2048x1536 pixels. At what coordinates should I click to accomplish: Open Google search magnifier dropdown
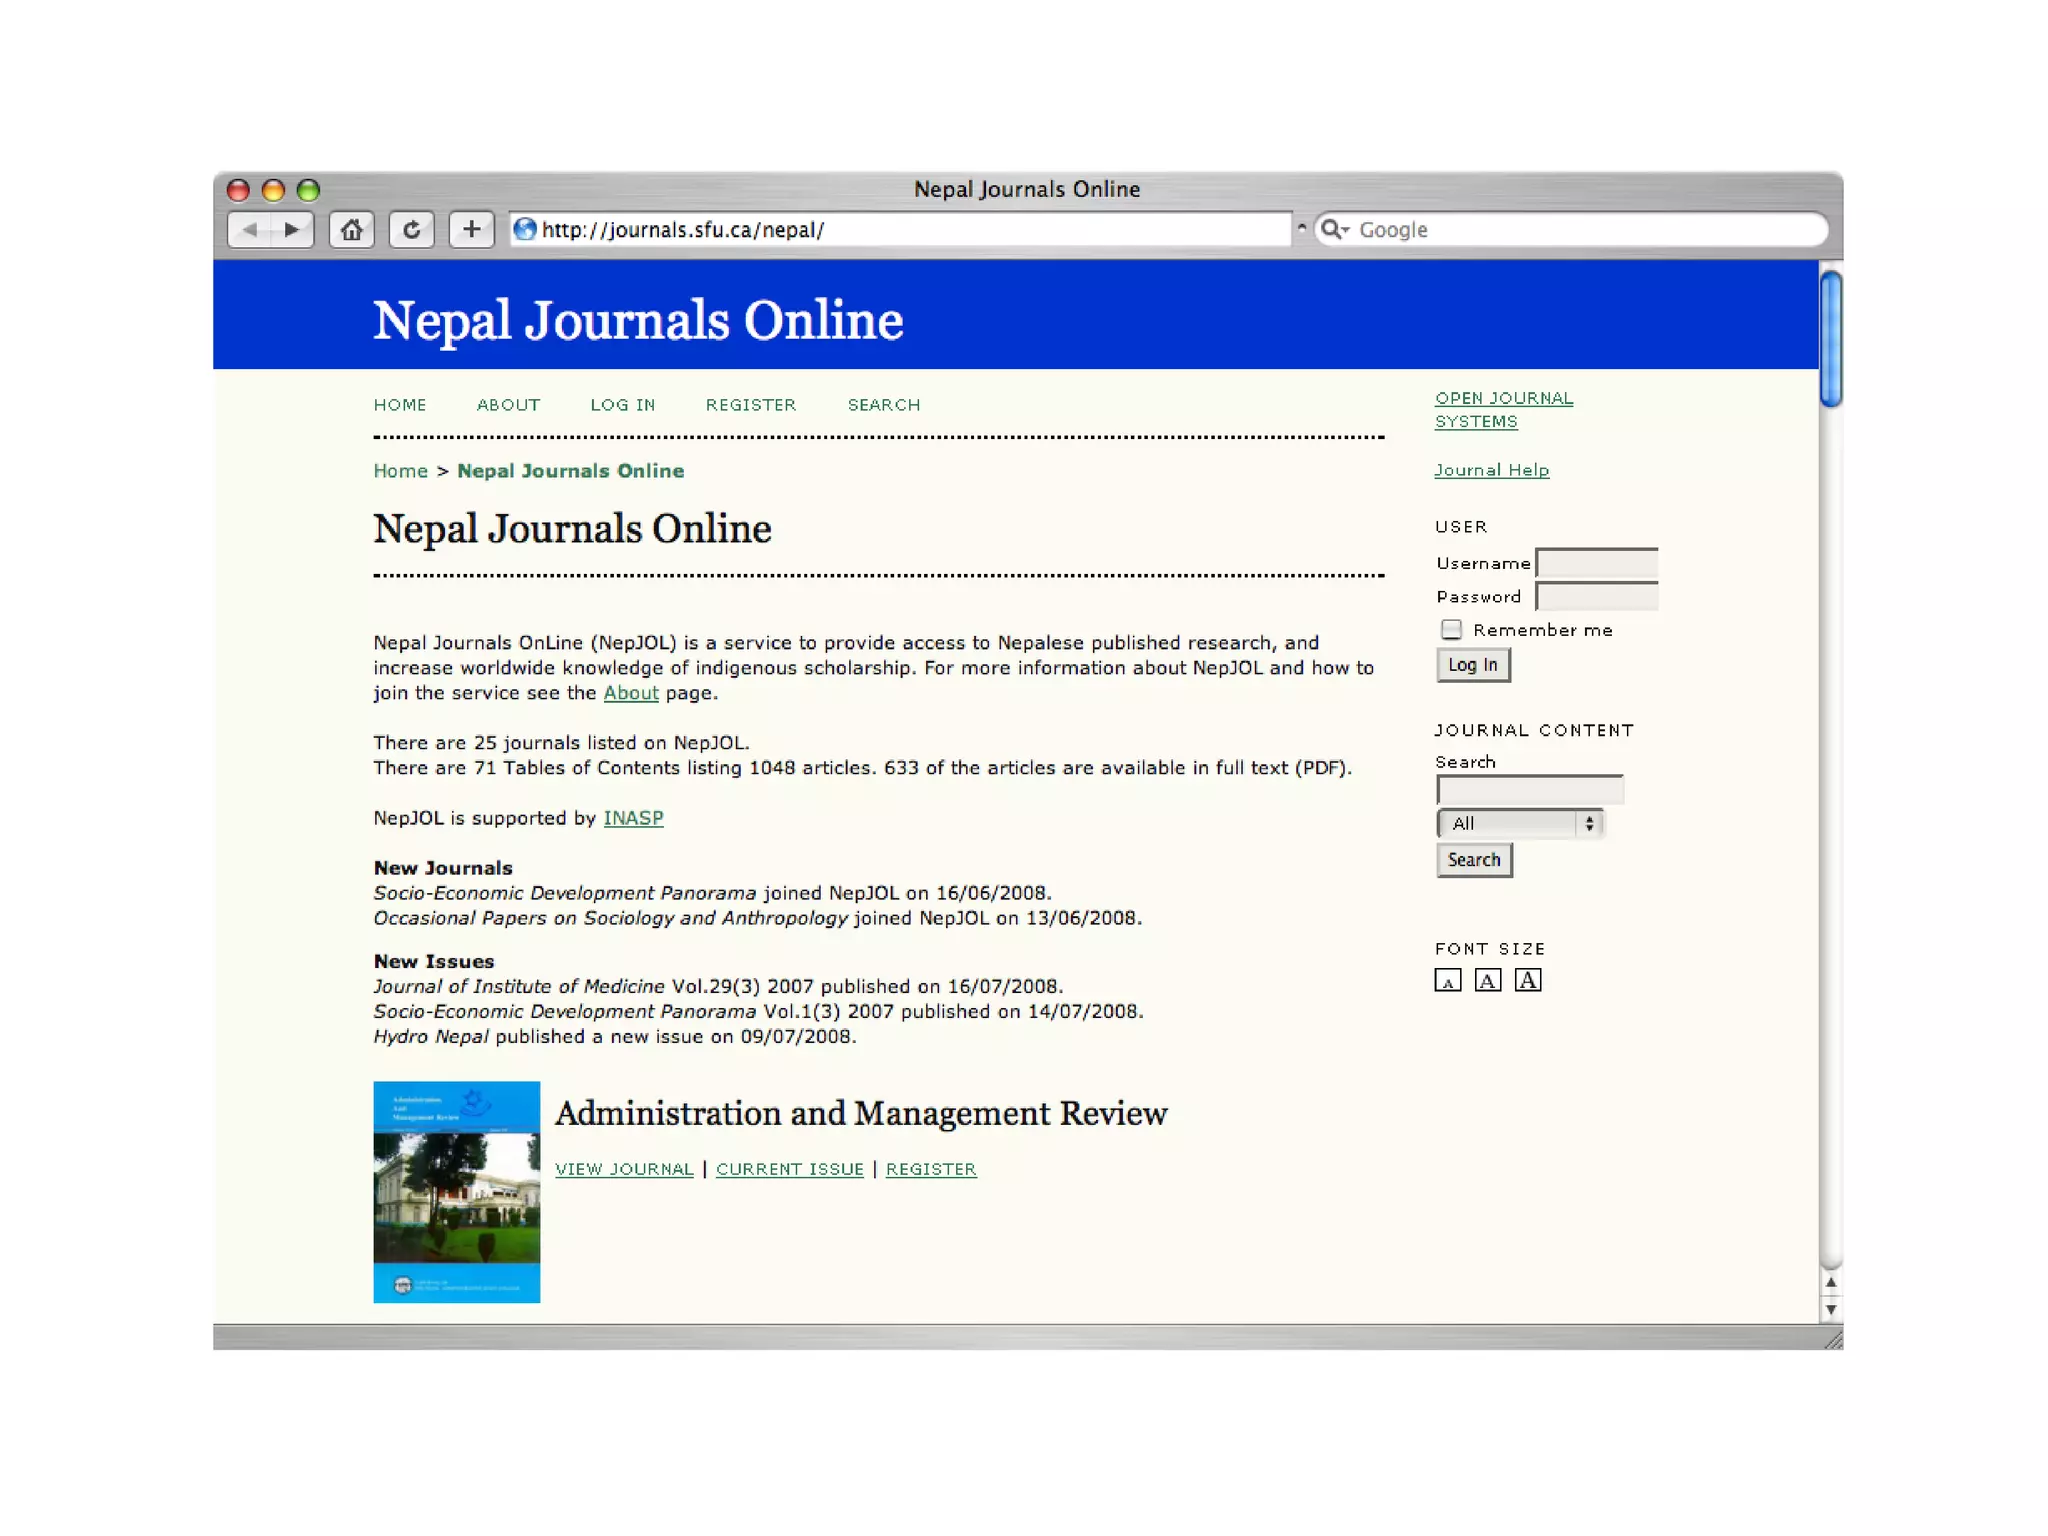tap(1334, 230)
